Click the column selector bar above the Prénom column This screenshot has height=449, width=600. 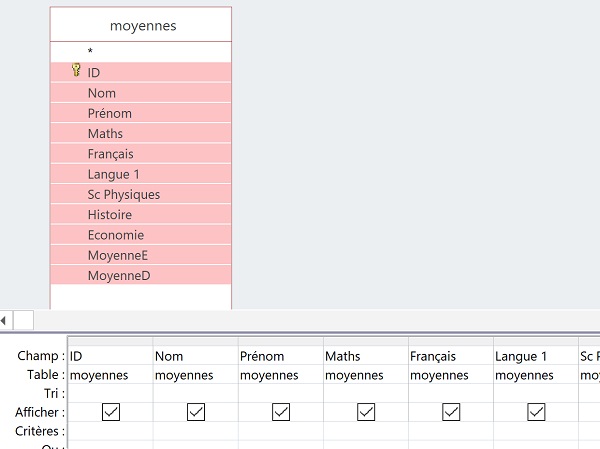[280, 341]
